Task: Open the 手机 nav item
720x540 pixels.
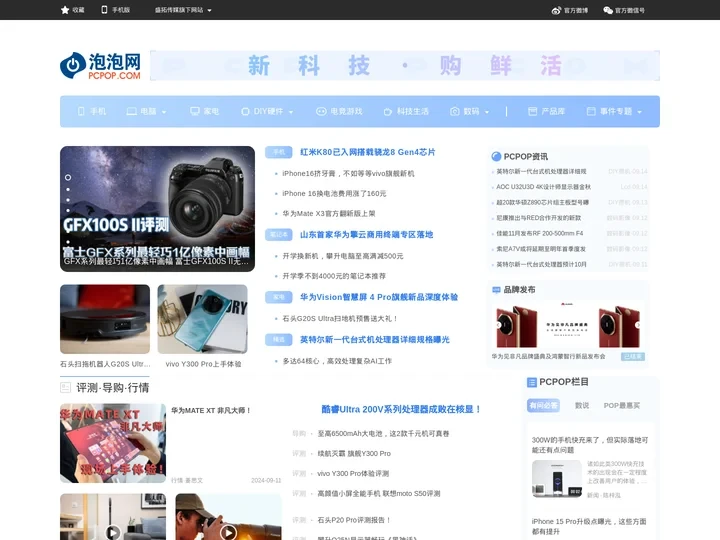Action: (97, 111)
